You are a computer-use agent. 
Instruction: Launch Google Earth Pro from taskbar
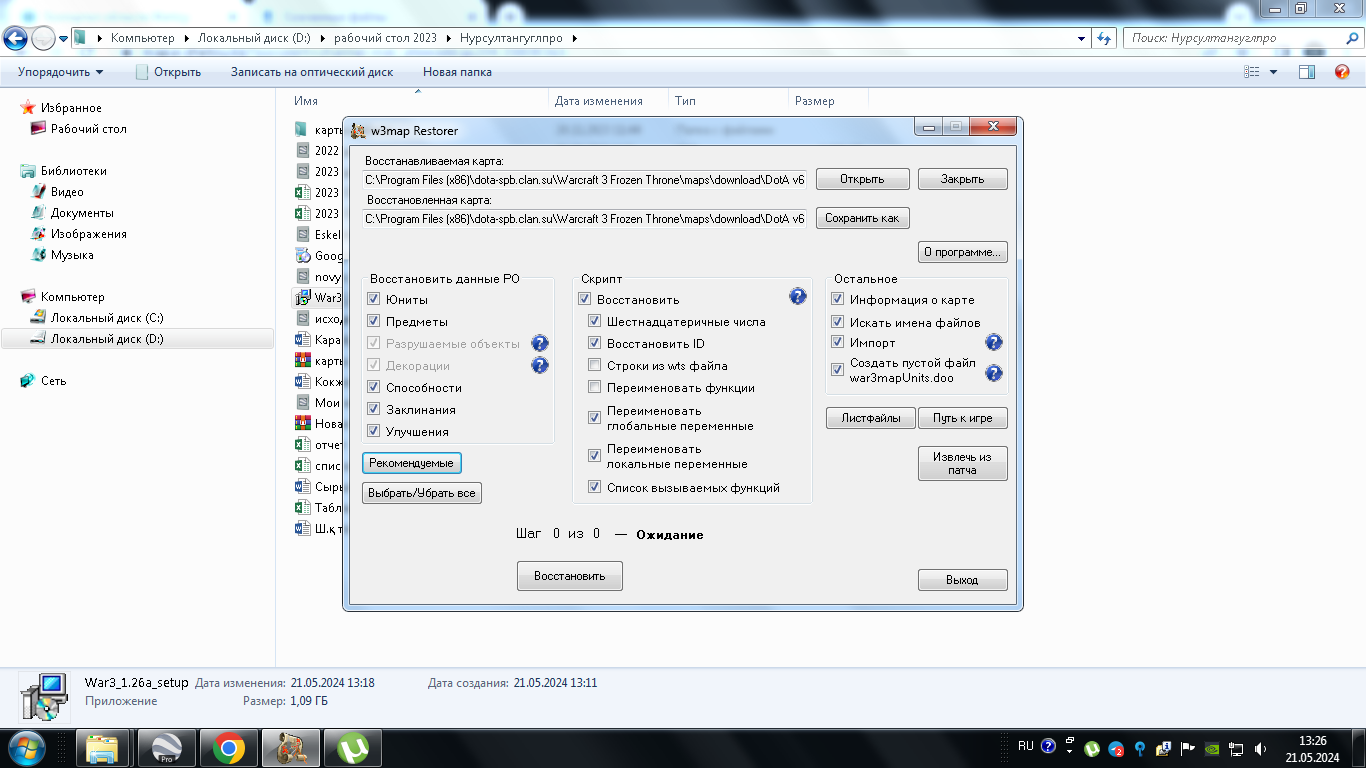(165, 748)
